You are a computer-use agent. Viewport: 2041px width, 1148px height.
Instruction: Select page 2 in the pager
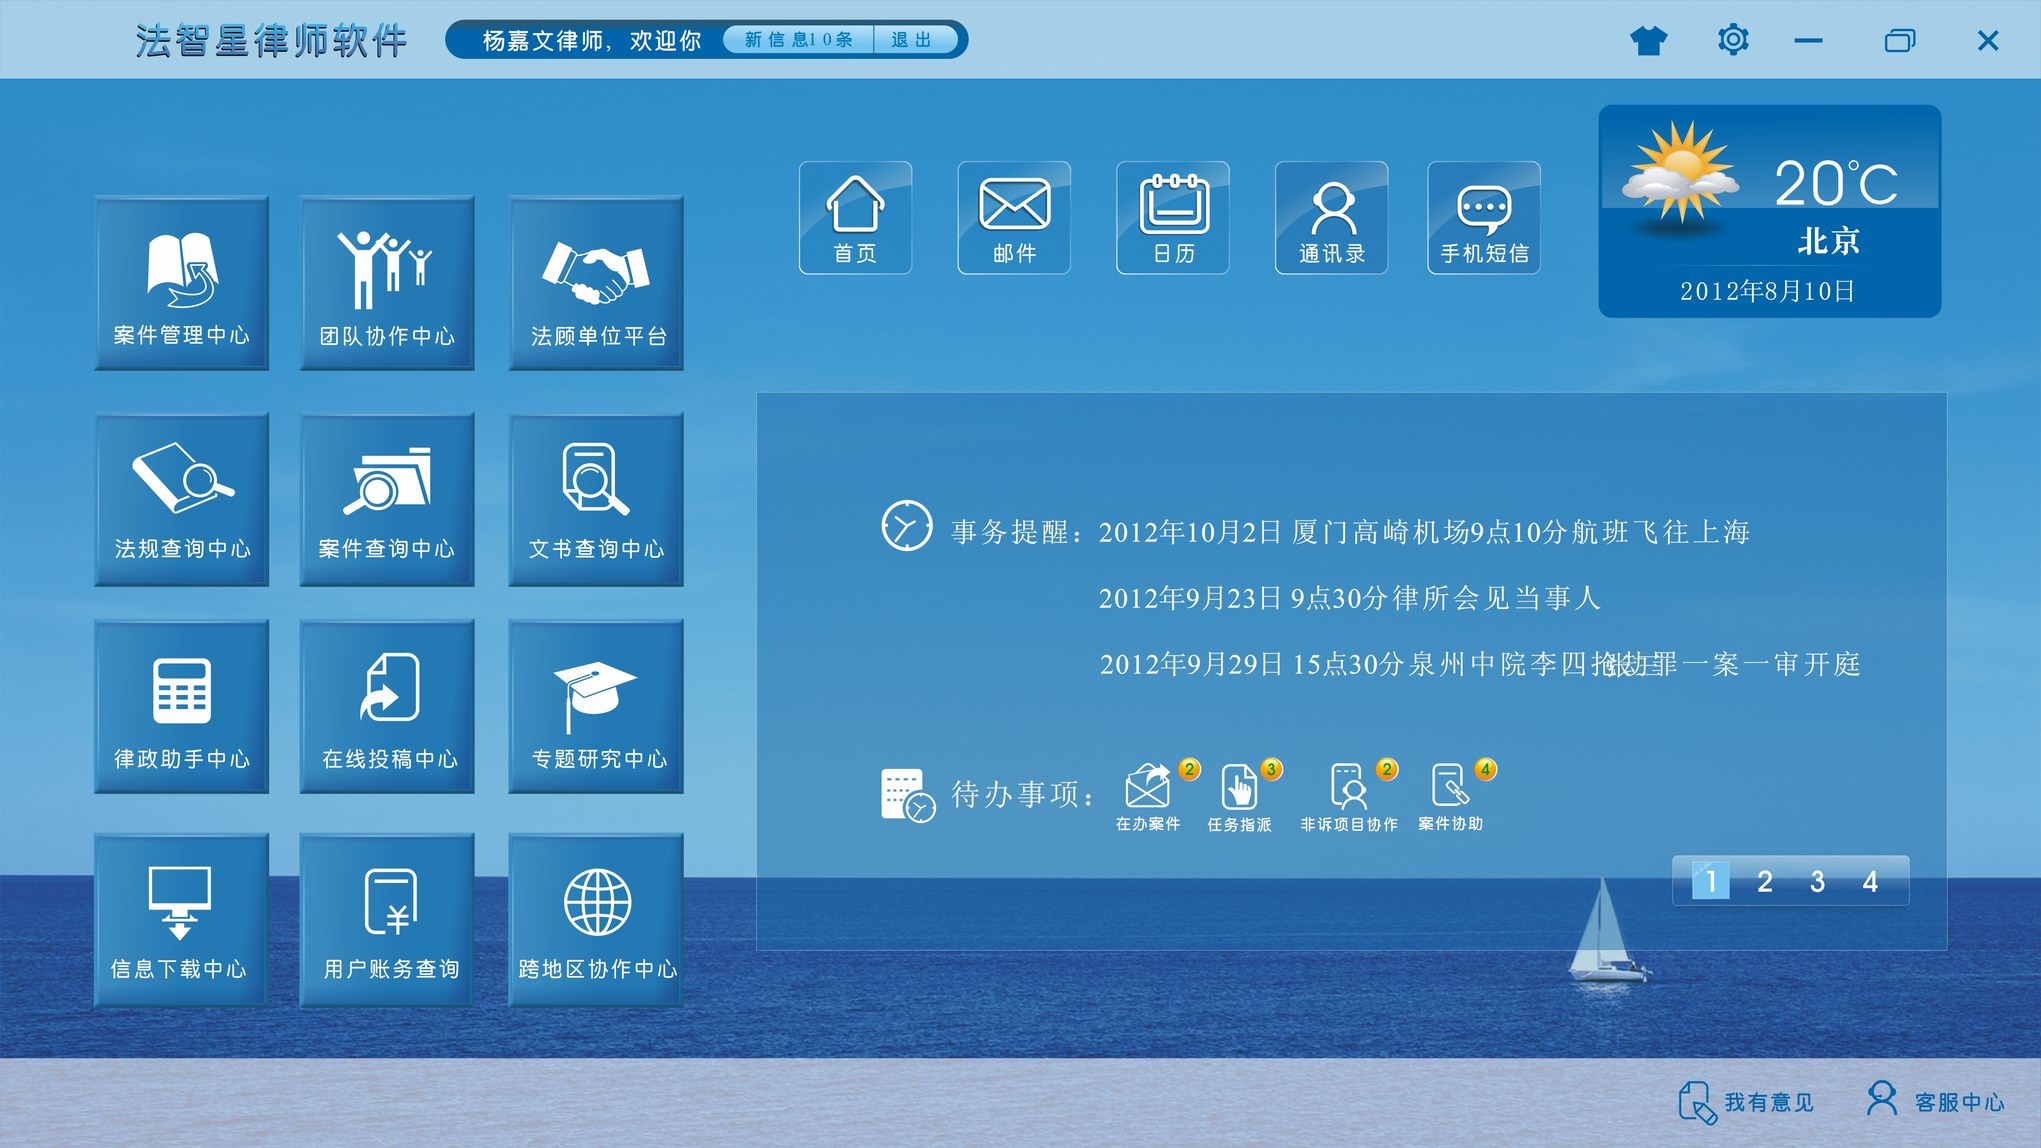pos(1765,880)
